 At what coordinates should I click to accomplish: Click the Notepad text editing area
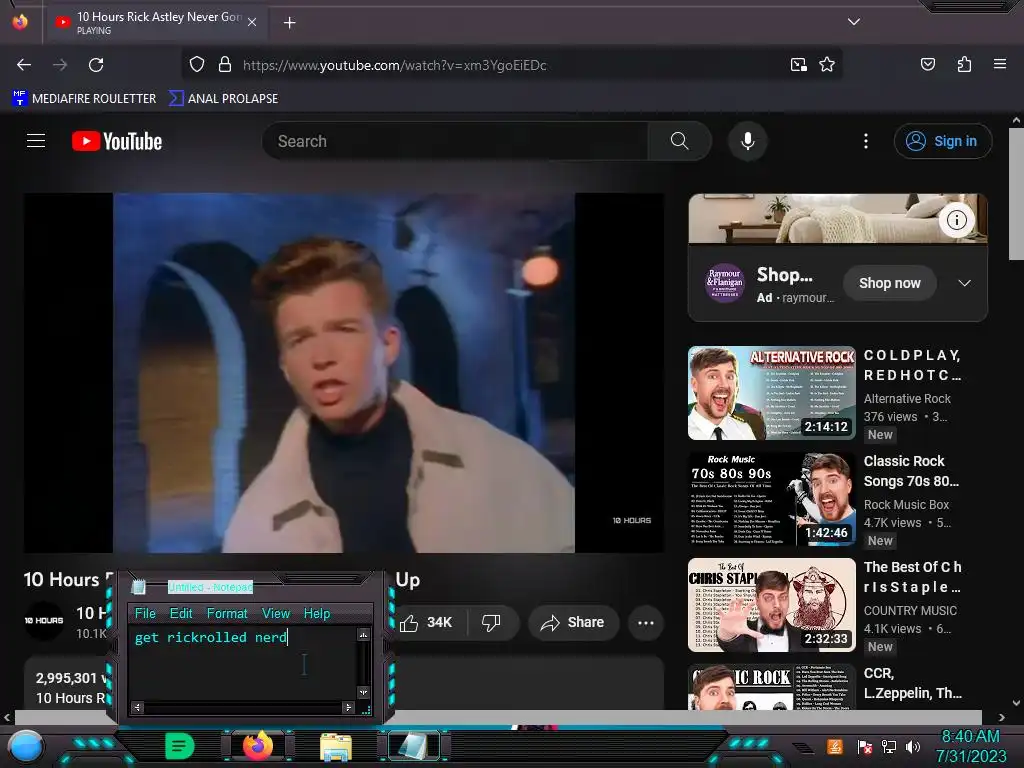pos(243,663)
